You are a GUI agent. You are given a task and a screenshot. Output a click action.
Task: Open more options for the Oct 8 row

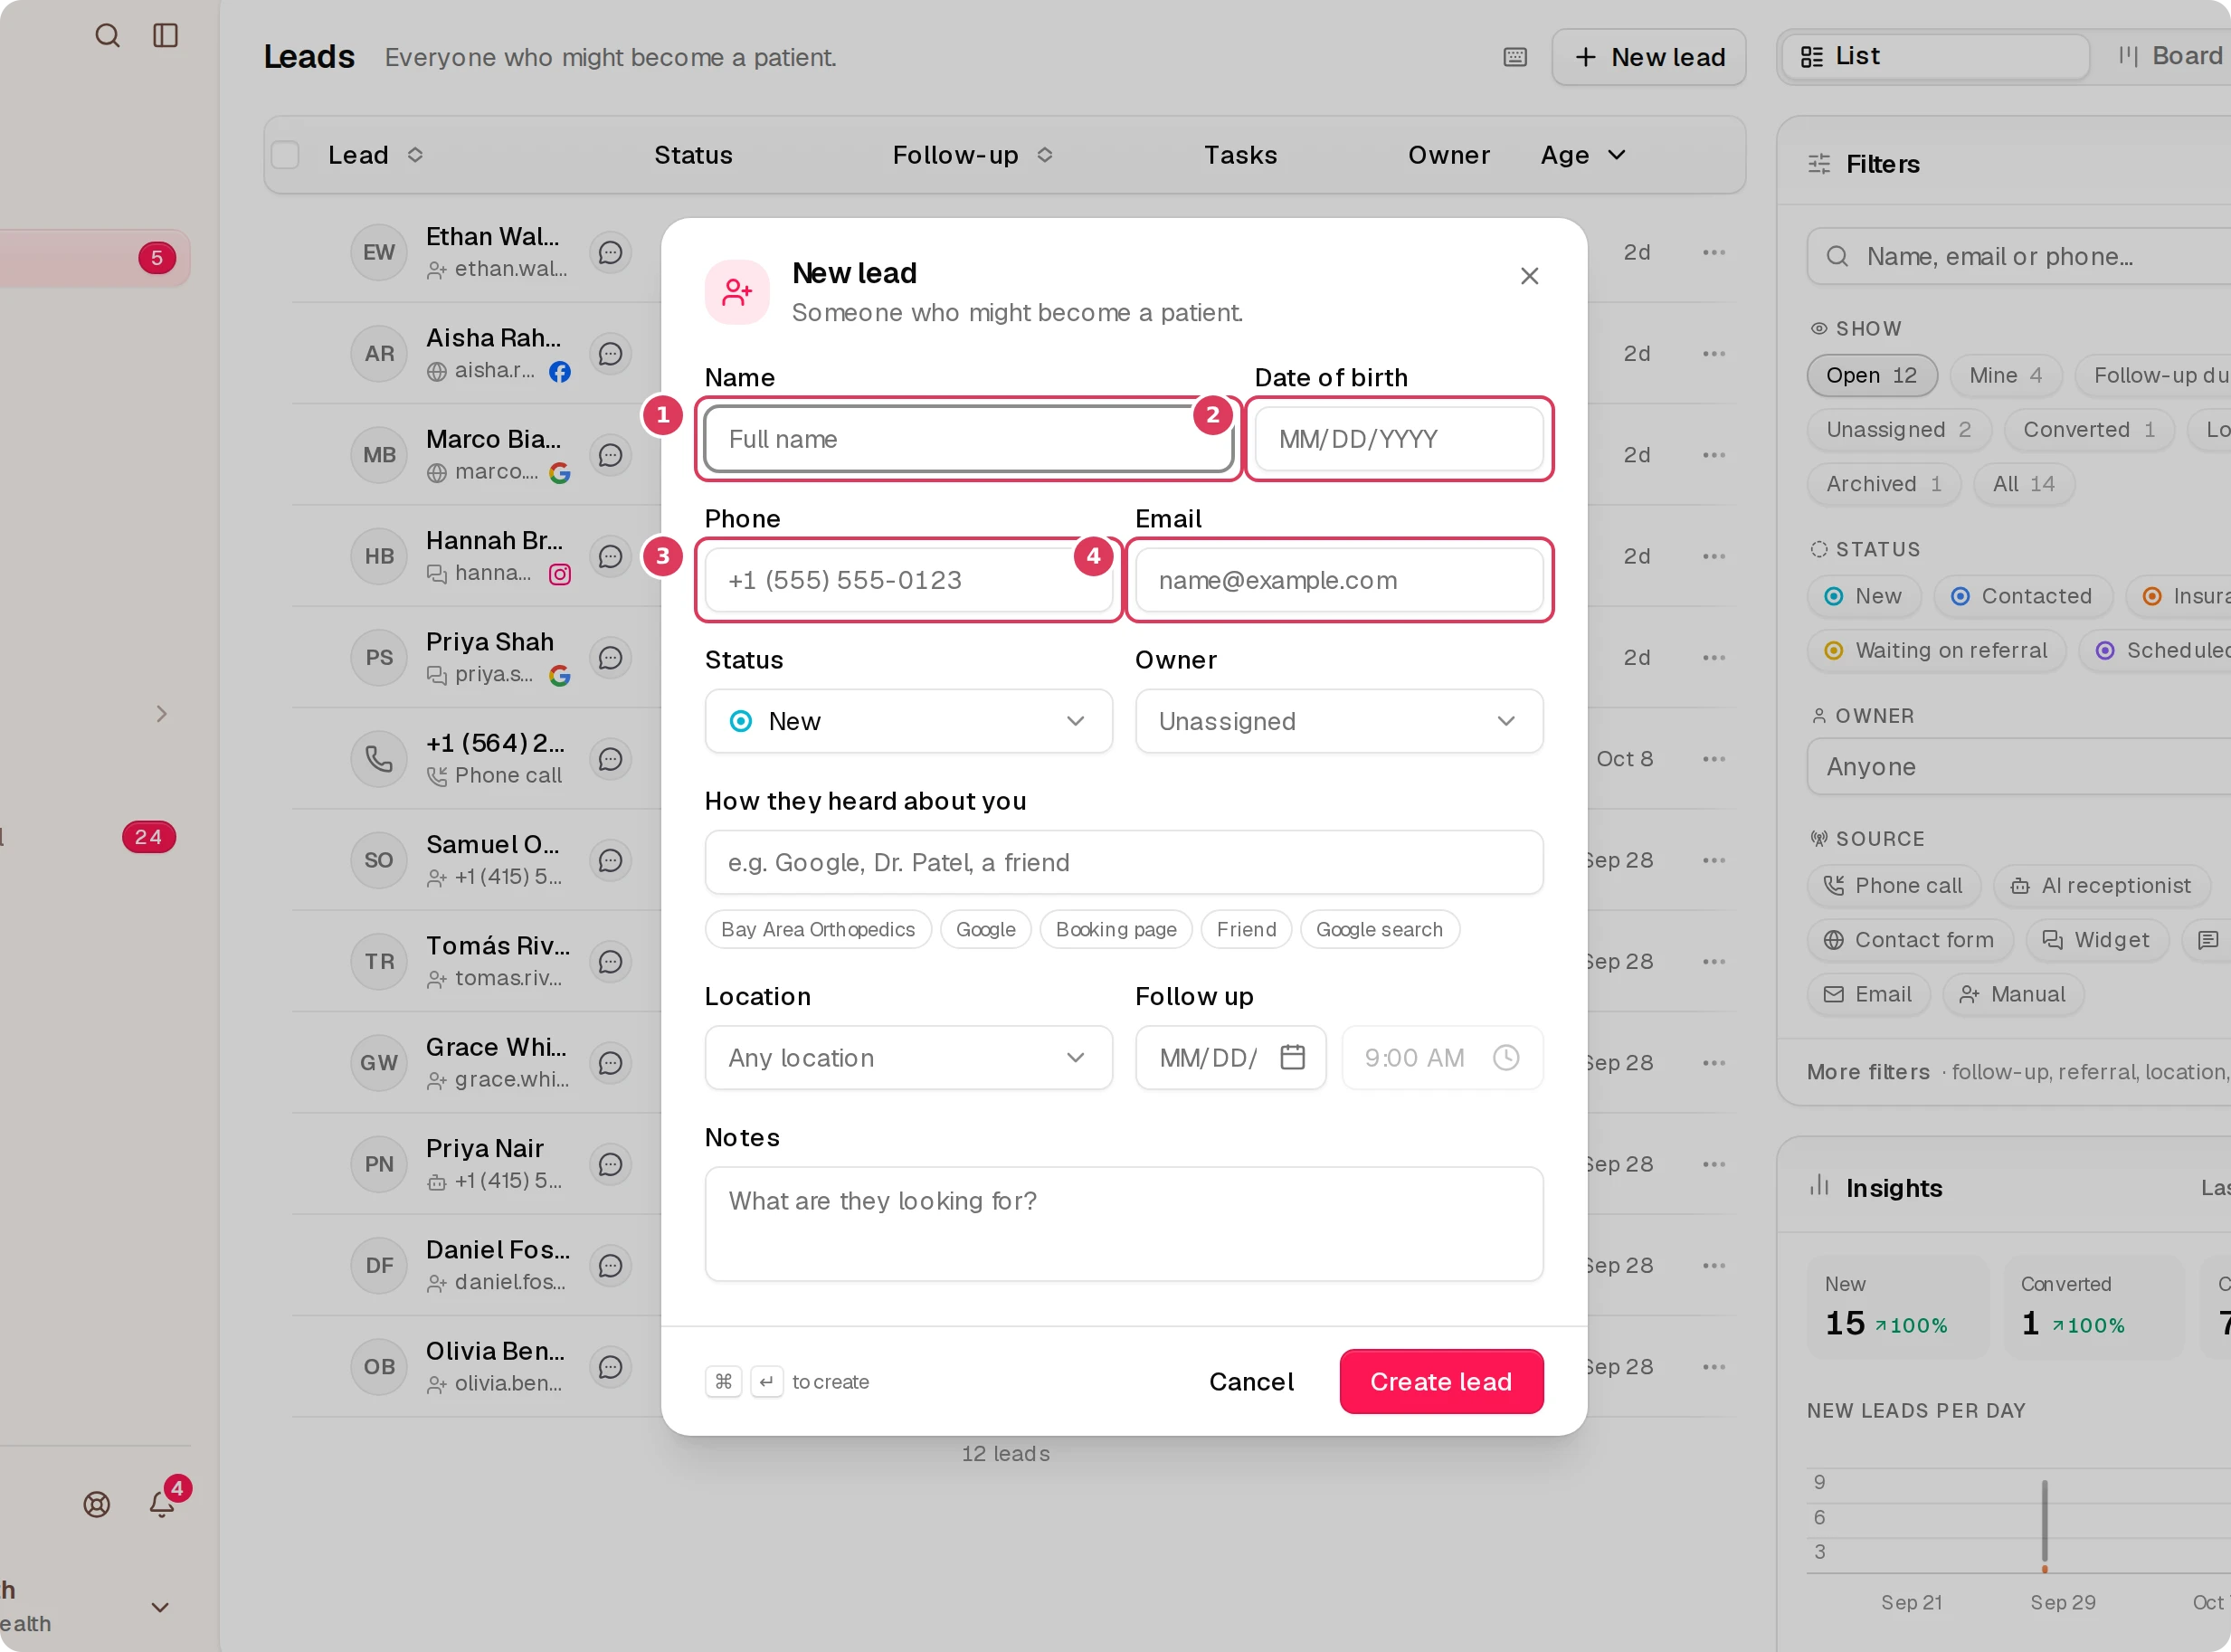tap(1714, 759)
